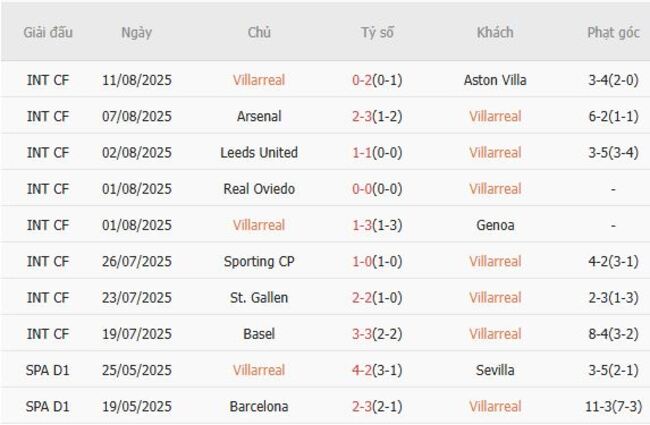Click the Real Oviedo team name
Viewport: 650px width, 425px height.
click(259, 189)
